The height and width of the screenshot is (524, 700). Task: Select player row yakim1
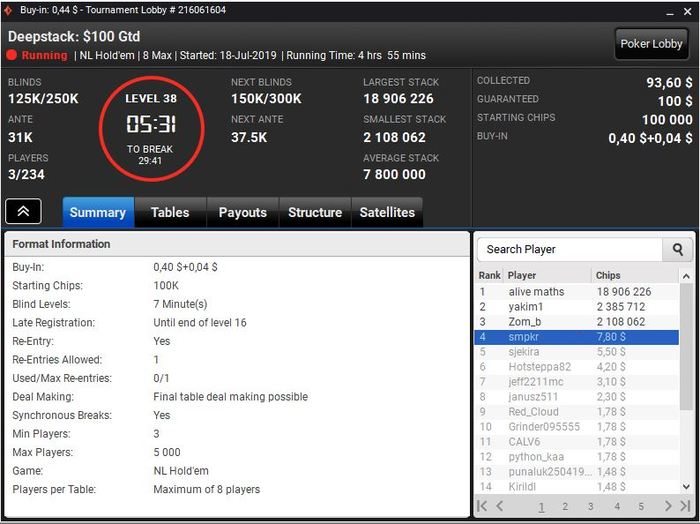[577, 307]
